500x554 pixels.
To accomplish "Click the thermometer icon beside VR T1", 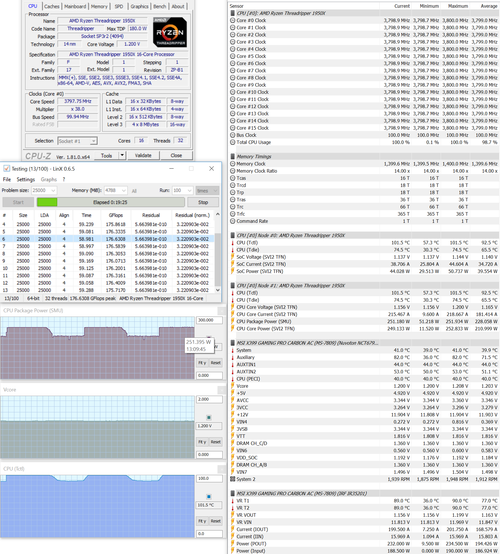I will 233,501.
